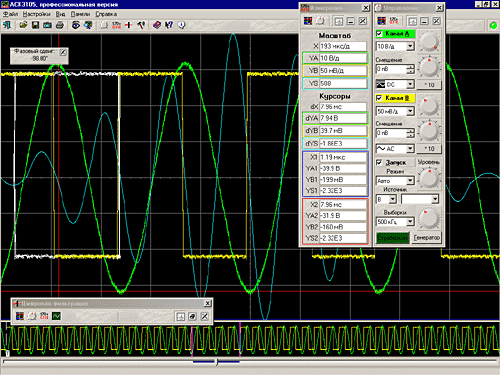Viewport: 500px width, 375px height.
Task: Click the Генератор button
Action: coord(427,238)
